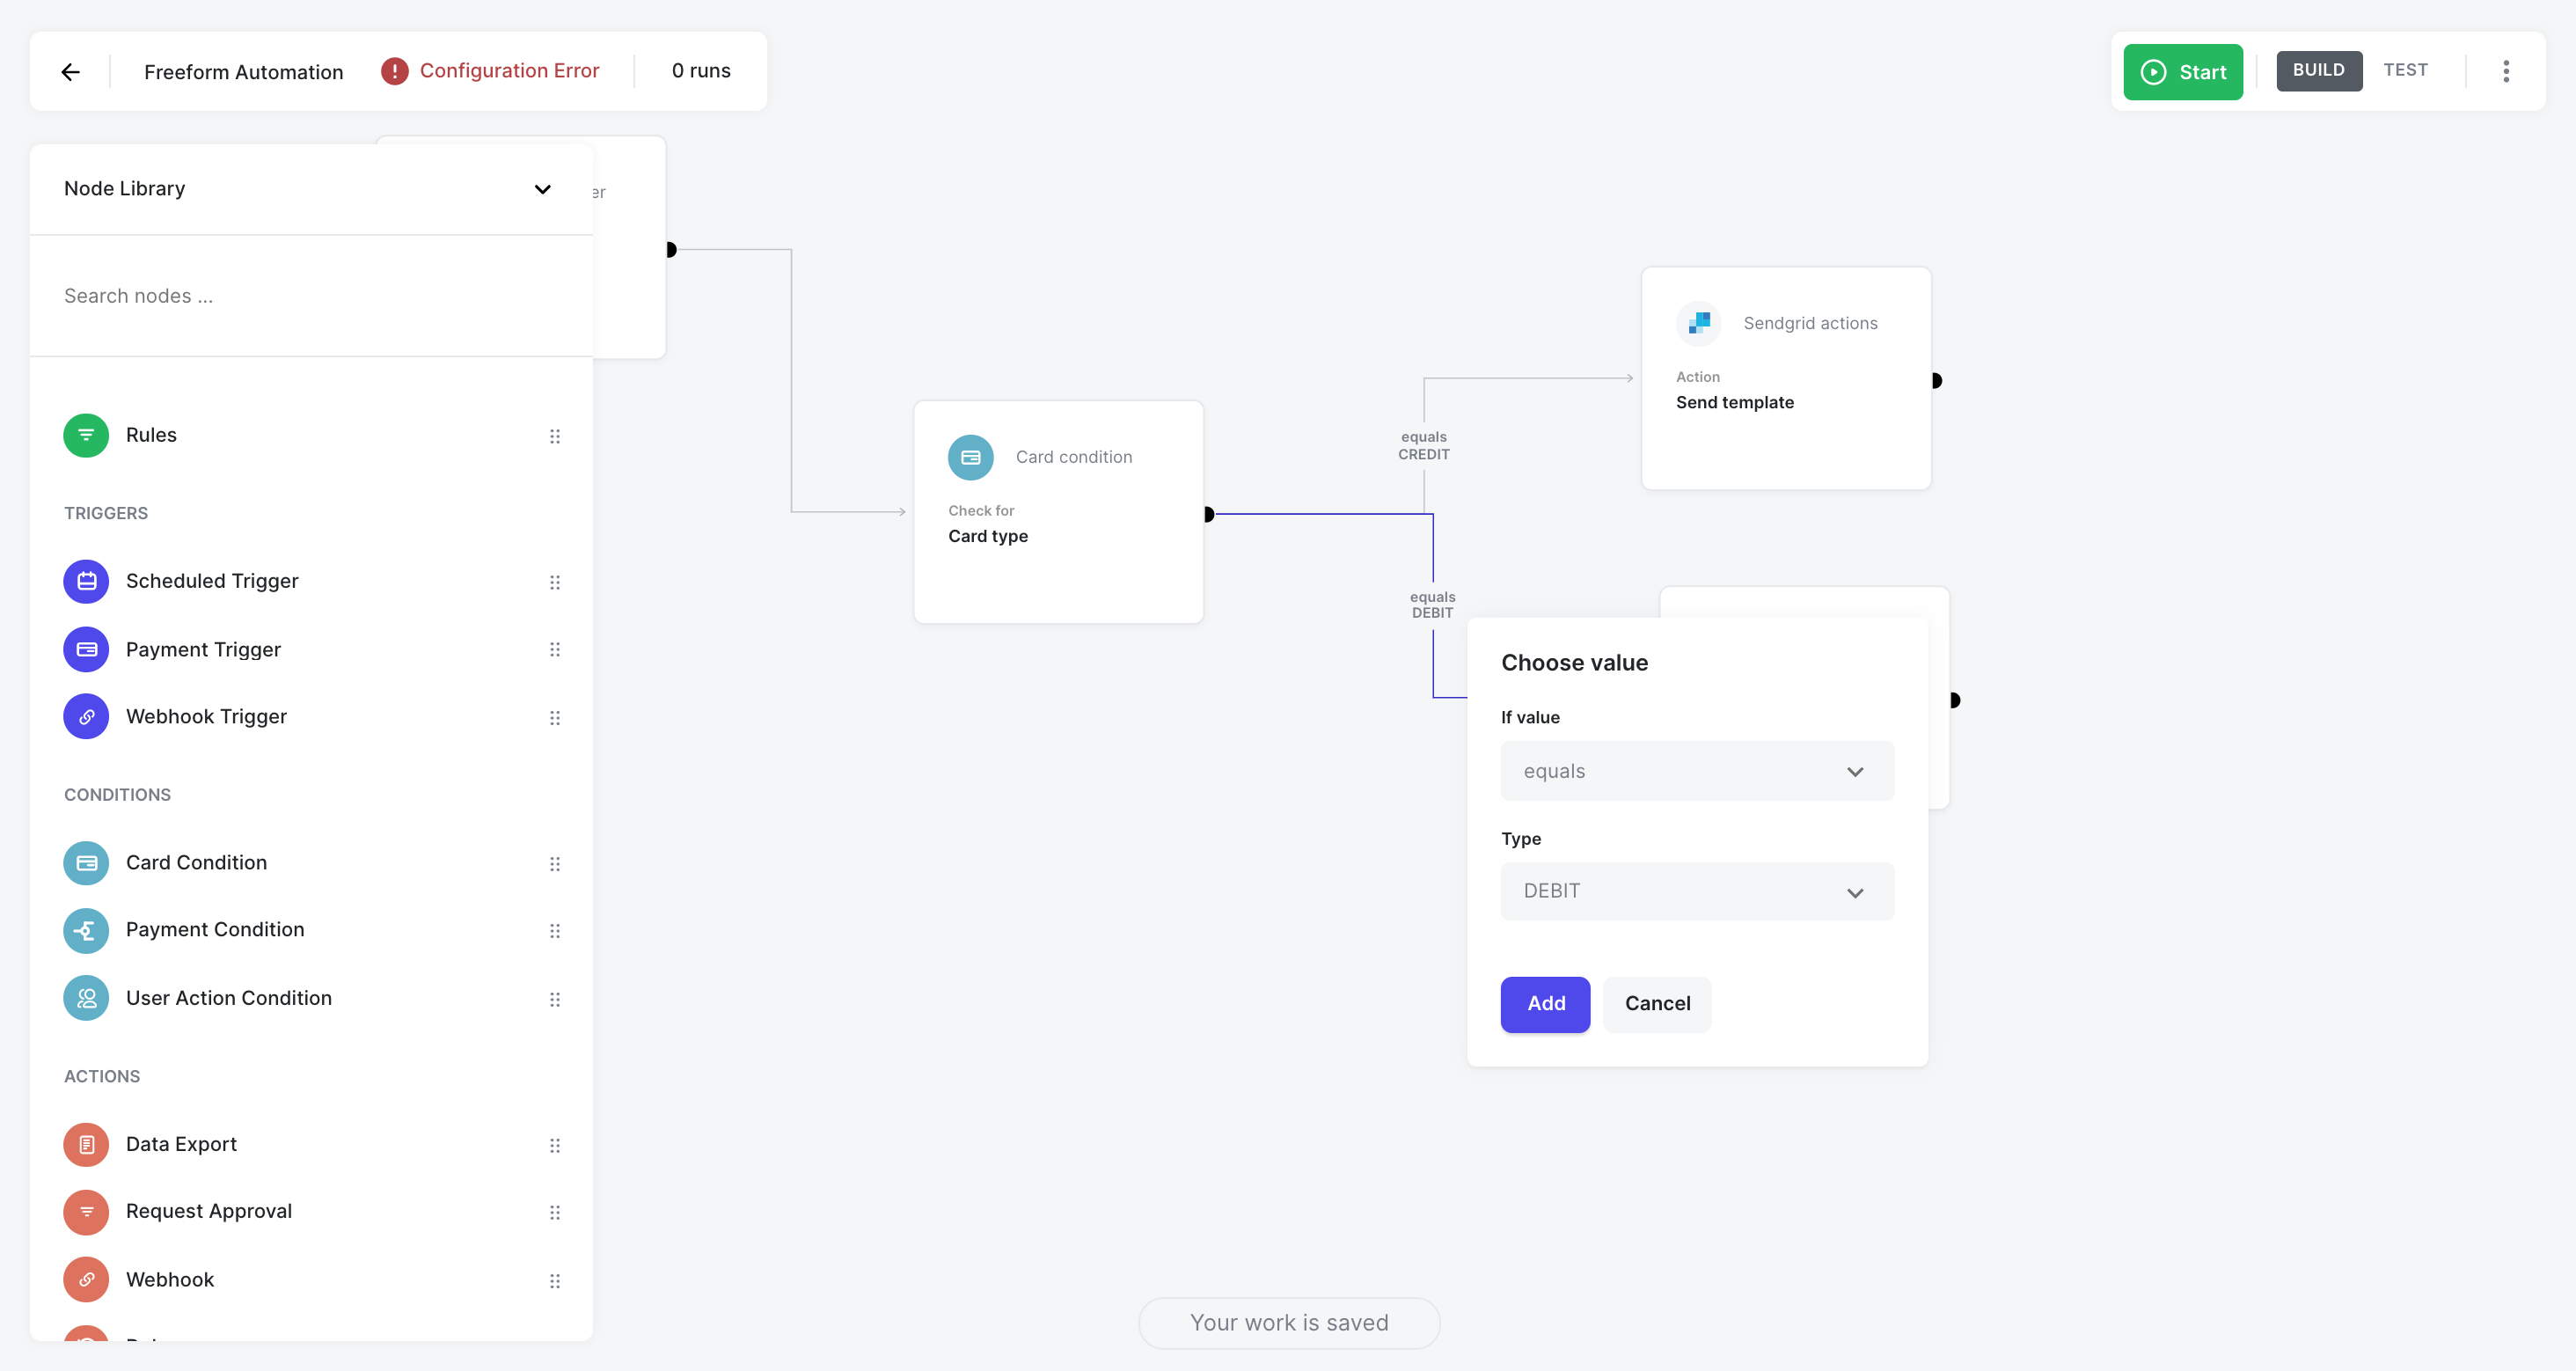Image resolution: width=2576 pixels, height=1371 pixels.
Task: Click the Scheduled Trigger calendar icon
Action: [87, 581]
